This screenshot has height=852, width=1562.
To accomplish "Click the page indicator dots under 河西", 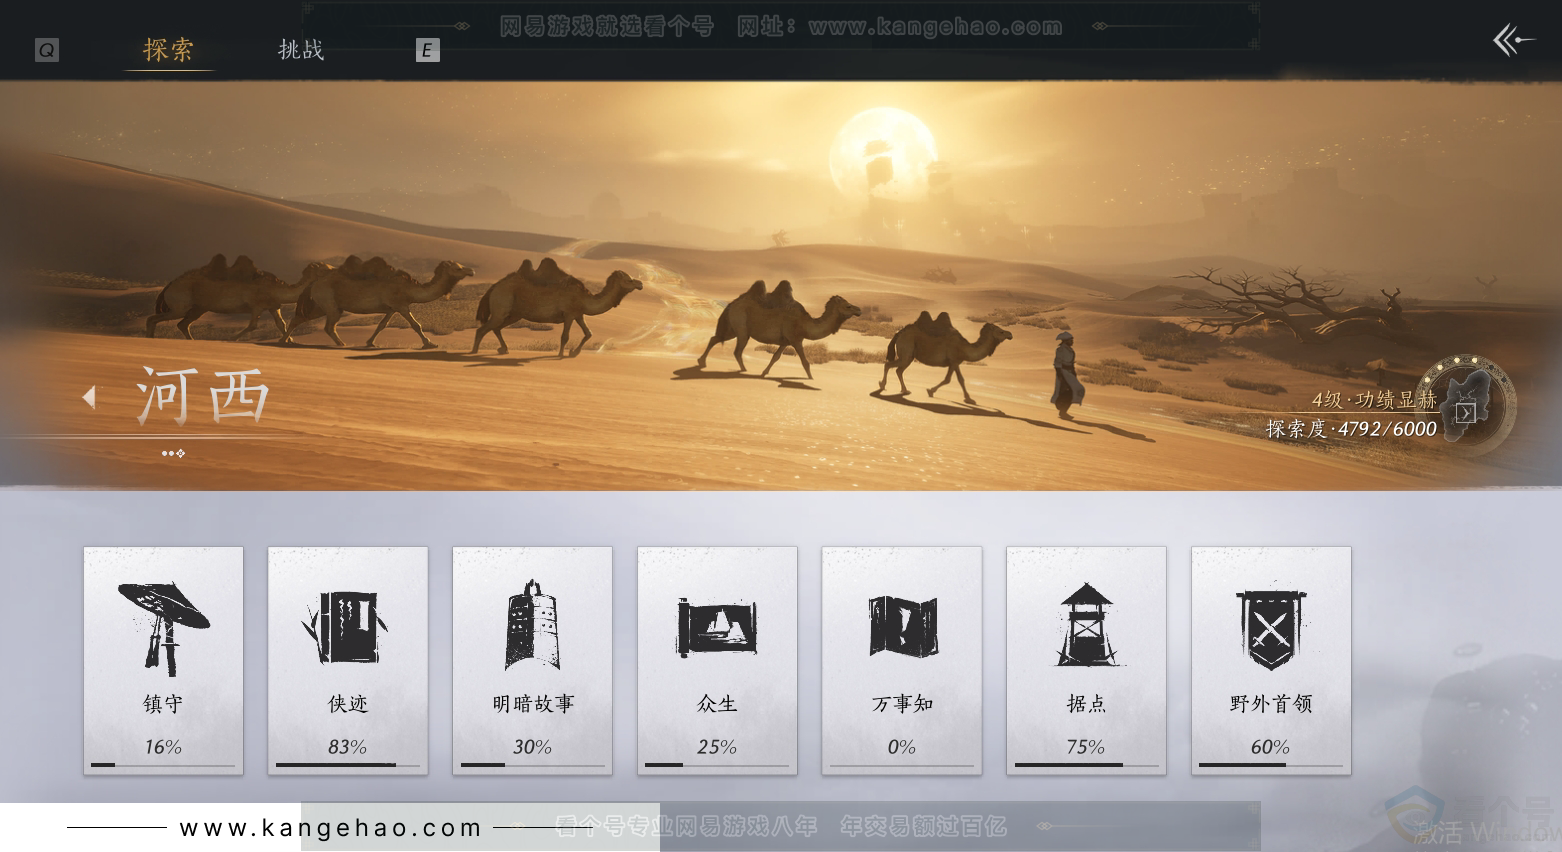I will (x=174, y=453).
